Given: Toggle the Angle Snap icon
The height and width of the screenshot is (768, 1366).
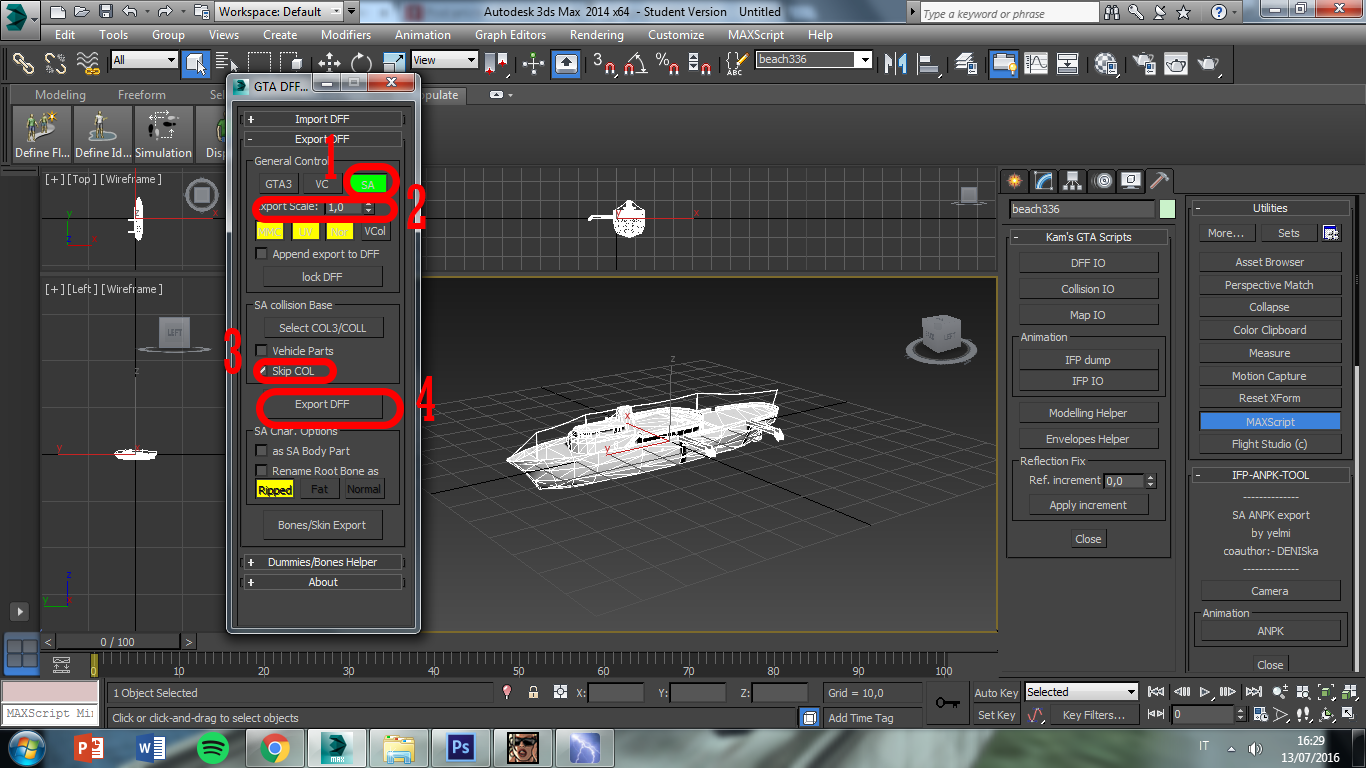Looking at the screenshot, I should pyautogui.click(x=635, y=63).
